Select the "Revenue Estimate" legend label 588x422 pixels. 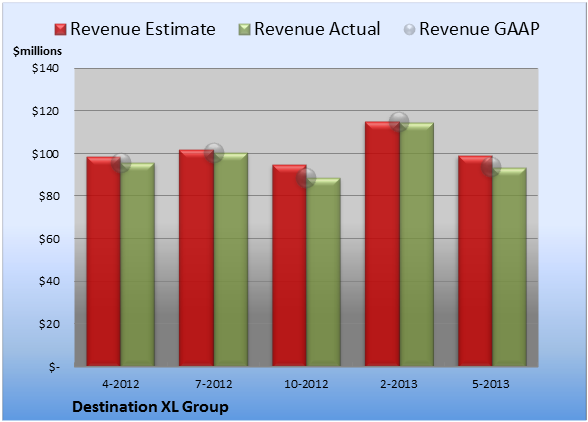[143, 29]
